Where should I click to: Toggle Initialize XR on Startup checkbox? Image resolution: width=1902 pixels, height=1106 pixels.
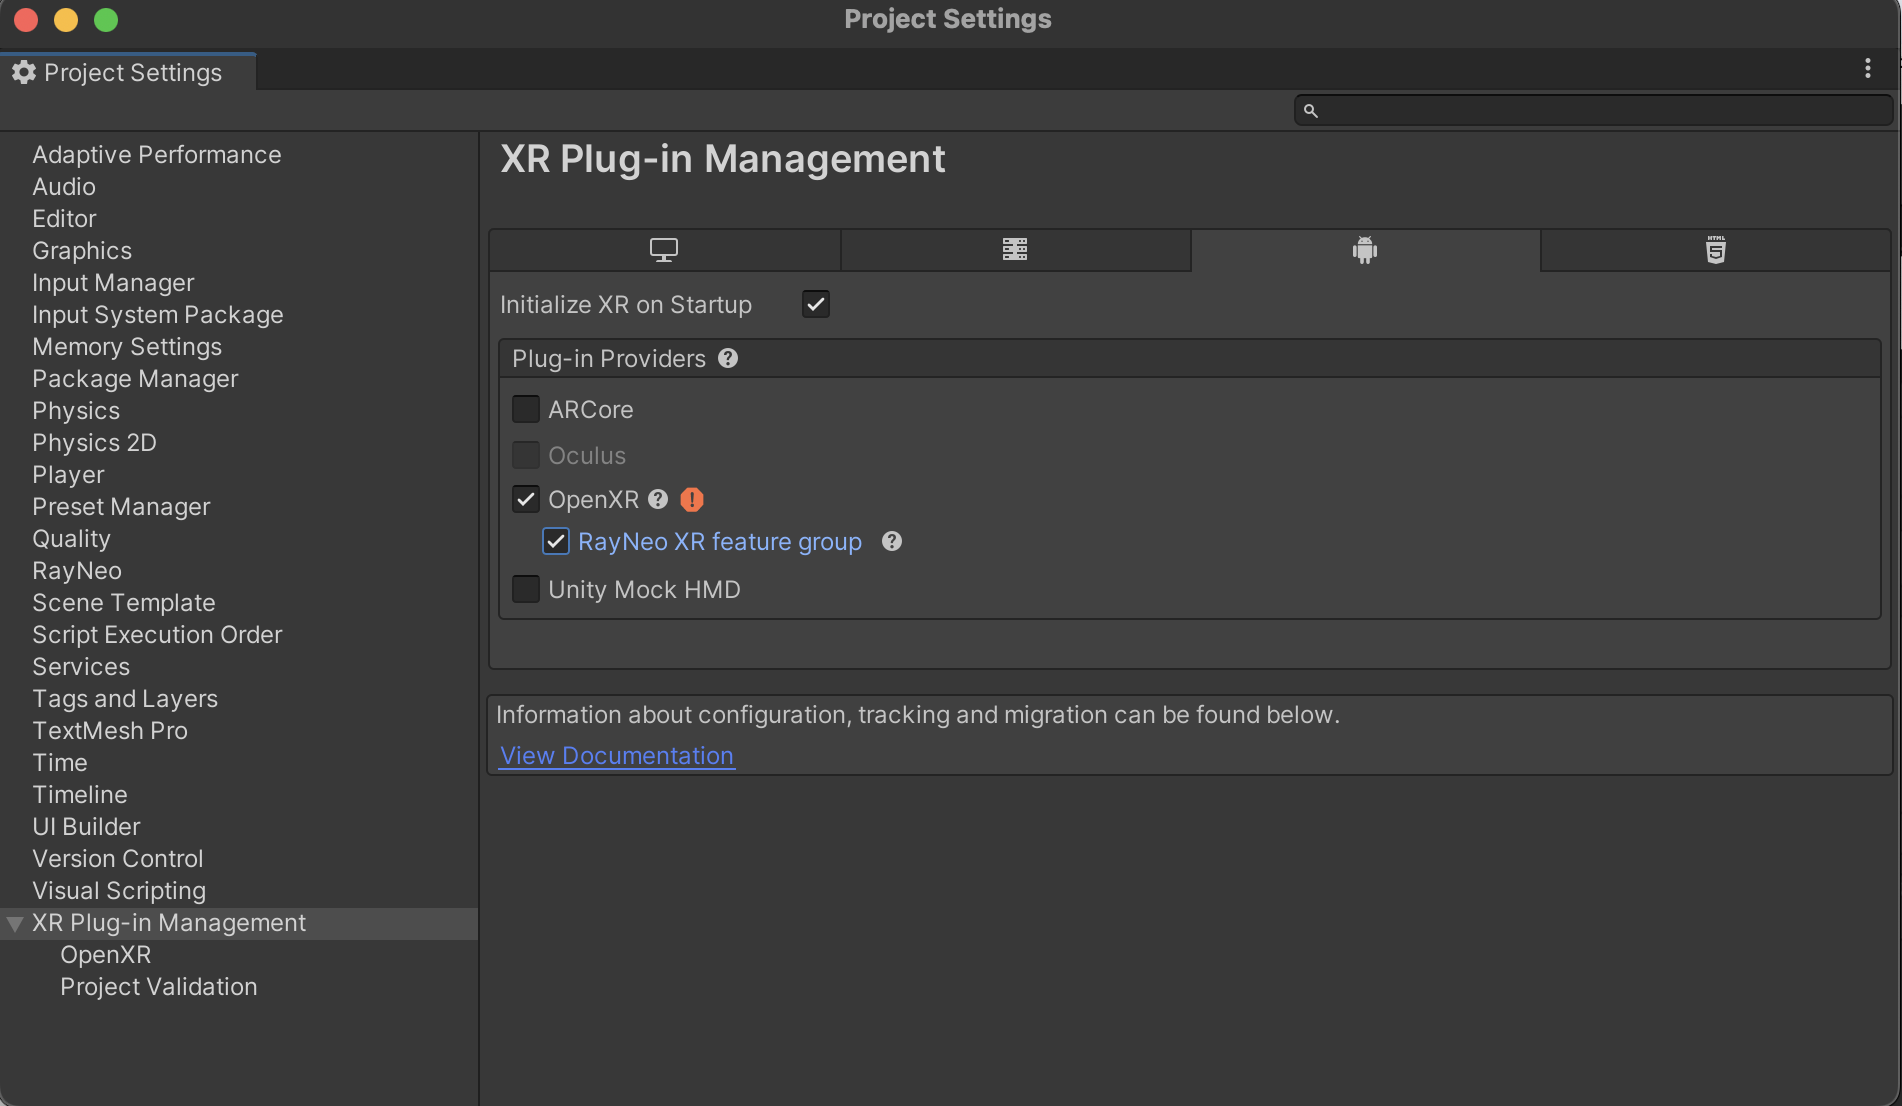tap(816, 304)
